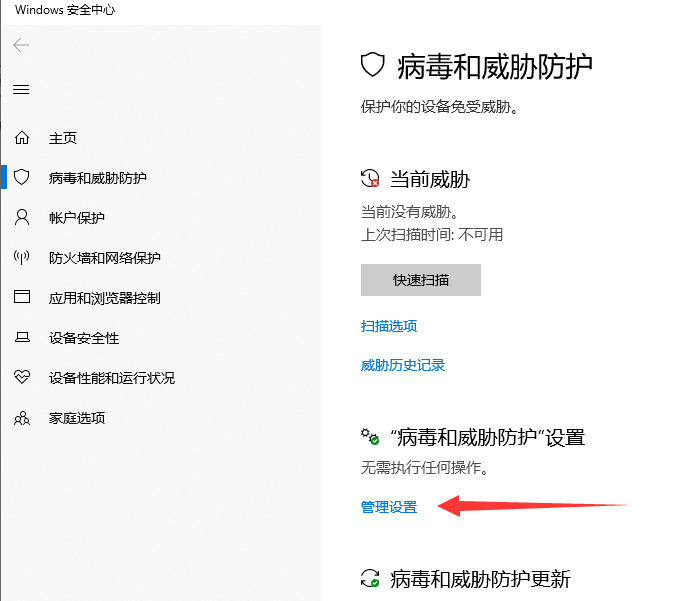Click the app and browser control (应用和浏览器控制) window icon

(x=22, y=298)
